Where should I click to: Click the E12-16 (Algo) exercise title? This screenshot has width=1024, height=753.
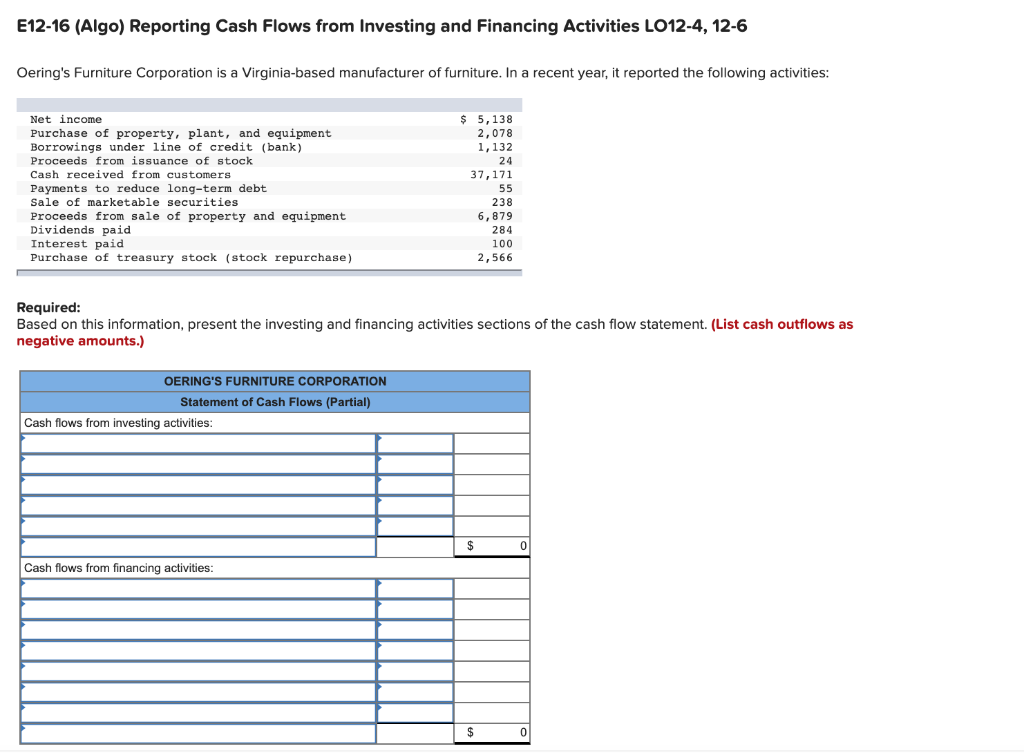[x=382, y=26]
